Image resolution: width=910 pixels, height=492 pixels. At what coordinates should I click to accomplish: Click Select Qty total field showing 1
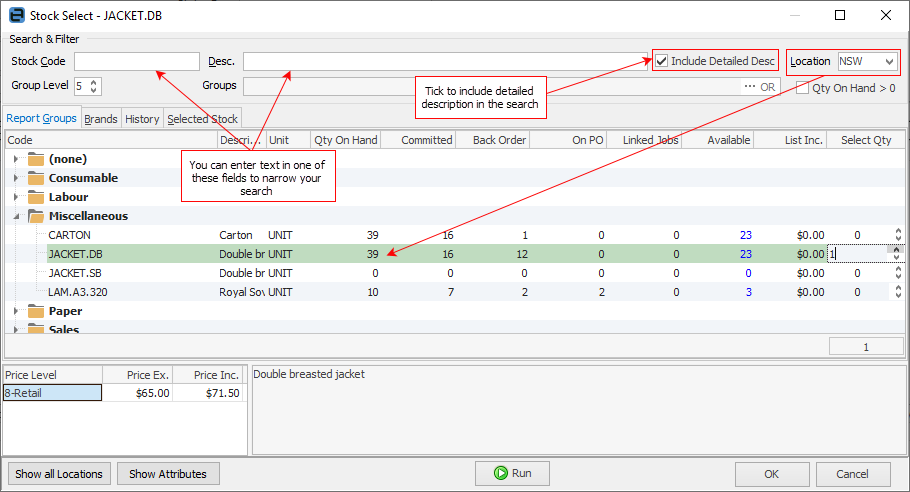866,347
